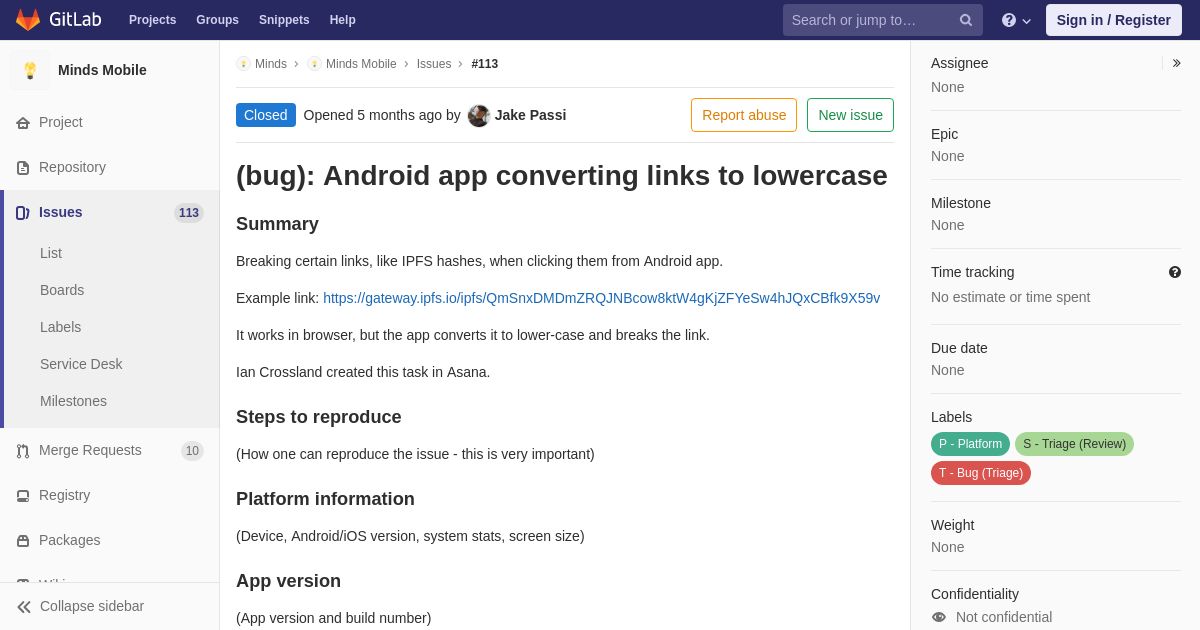This screenshot has height=630, width=1200.
Task: Click the Project home icon
Action: (x=23, y=123)
